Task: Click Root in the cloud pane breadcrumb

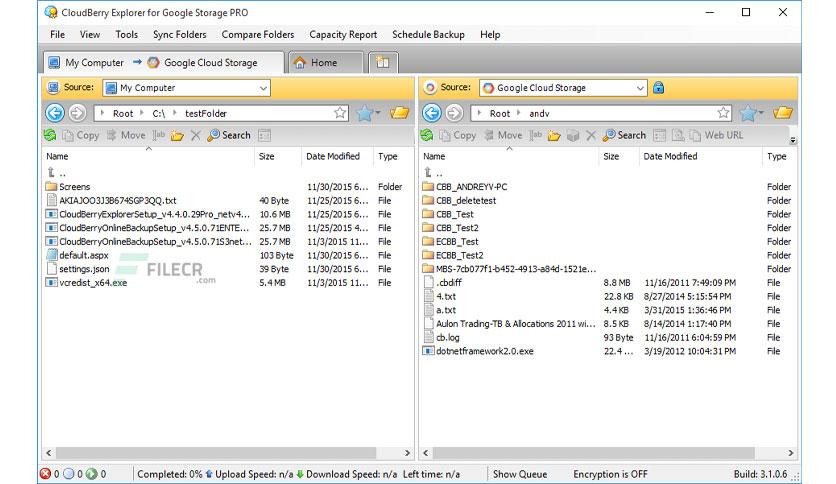Action: (500, 114)
